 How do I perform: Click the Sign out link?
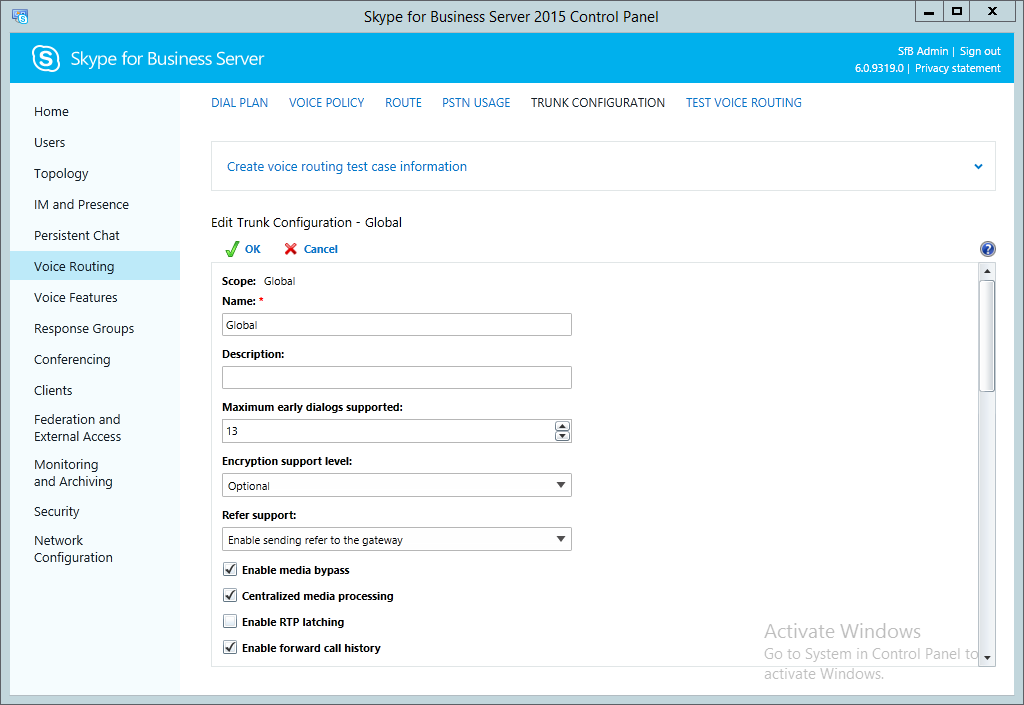[x=980, y=51]
